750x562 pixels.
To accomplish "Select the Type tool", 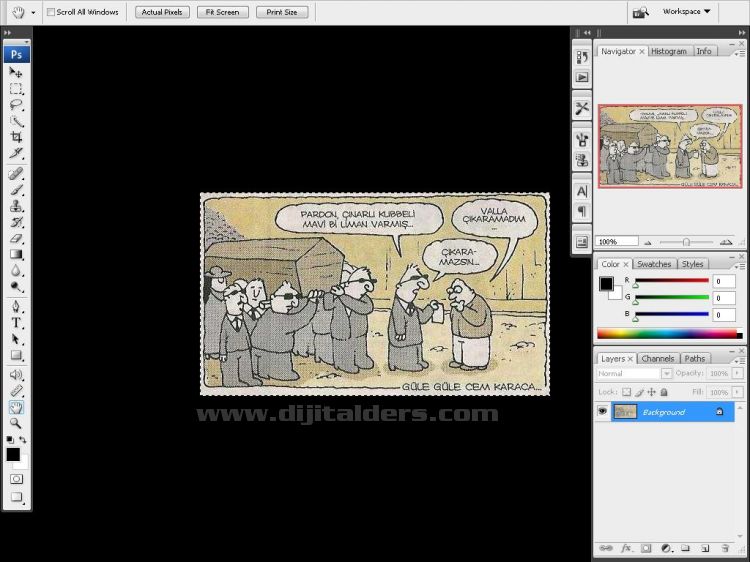I will 16,323.
